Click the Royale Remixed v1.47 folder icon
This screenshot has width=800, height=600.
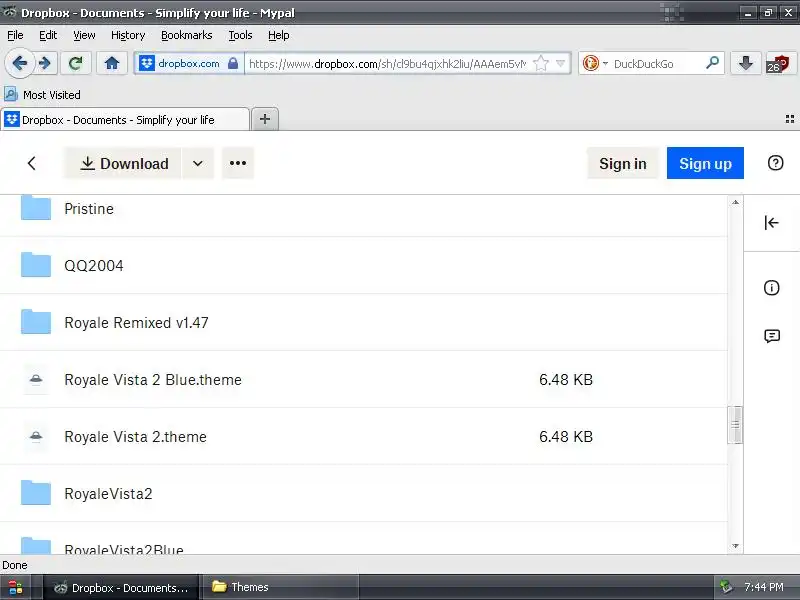[x=36, y=322]
